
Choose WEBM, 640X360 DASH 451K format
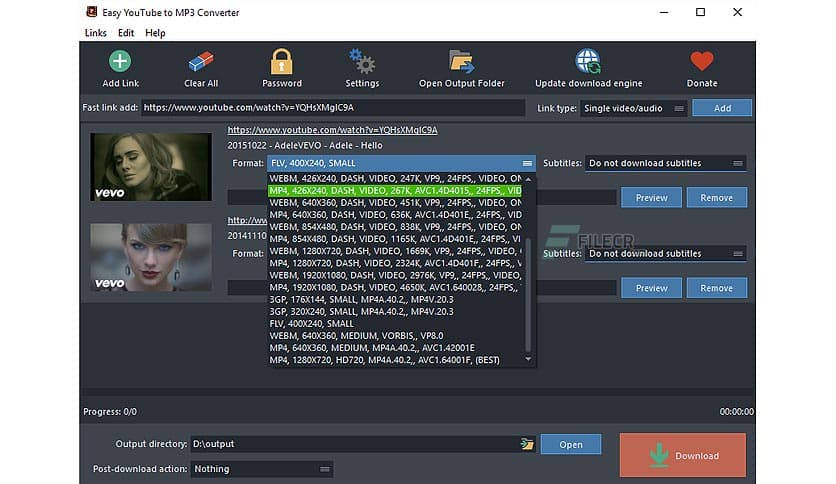(x=395, y=203)
